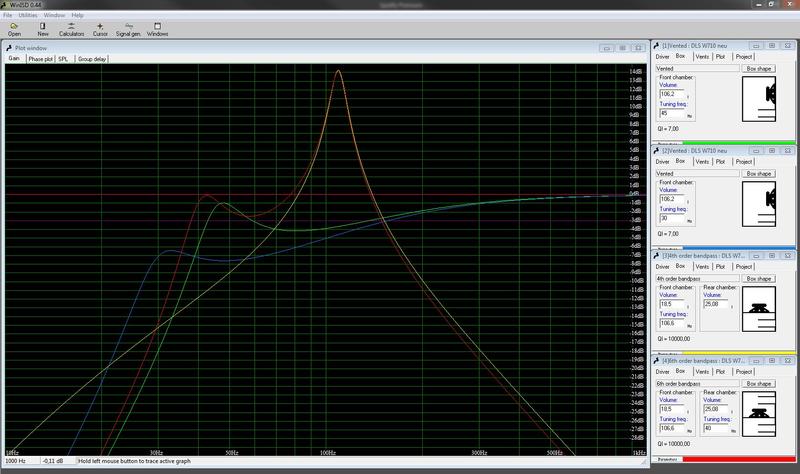This screenshot has width=800, height=474.
Task: Click rear Volume 25,08 in 6th order window
Action: [x=716, y=409]
